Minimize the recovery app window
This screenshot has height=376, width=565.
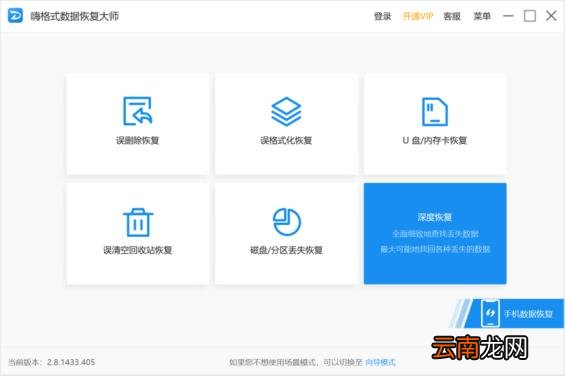pyautogui.click(x=508, y=16)
